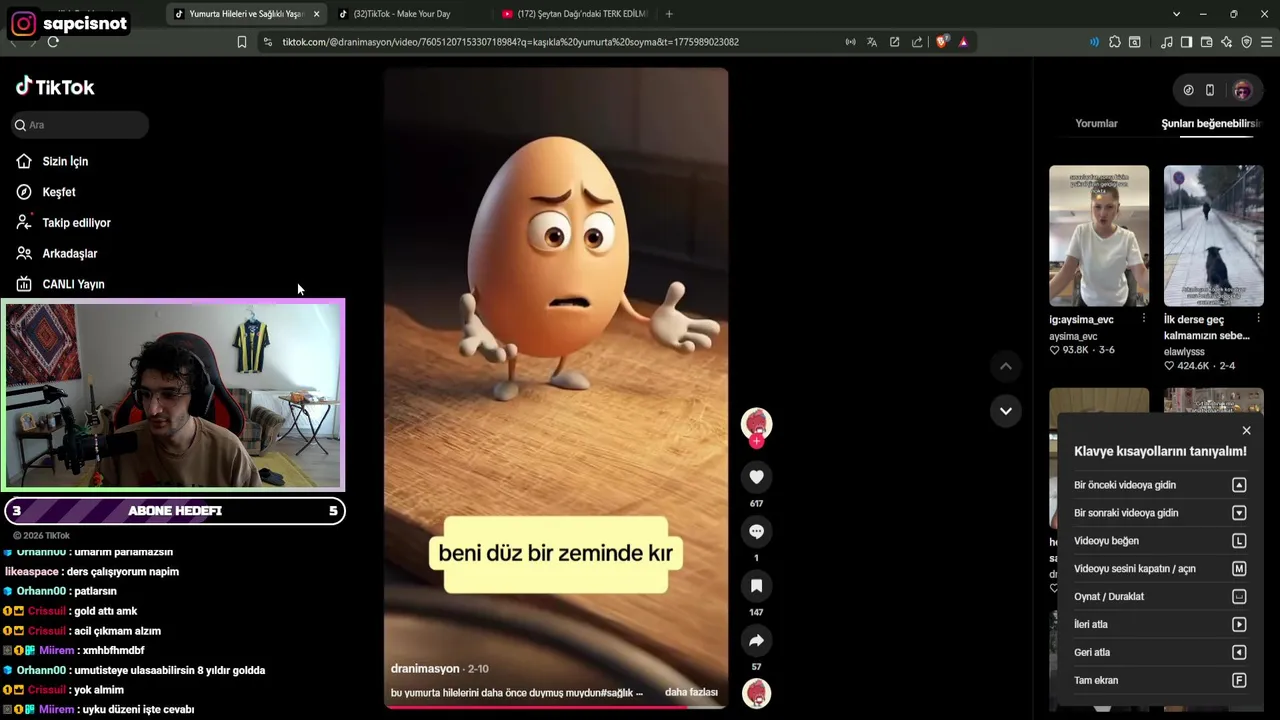The image size is (1280, 720).
Task: Open CANLI Yayın section
Action: tap(60, 284)
